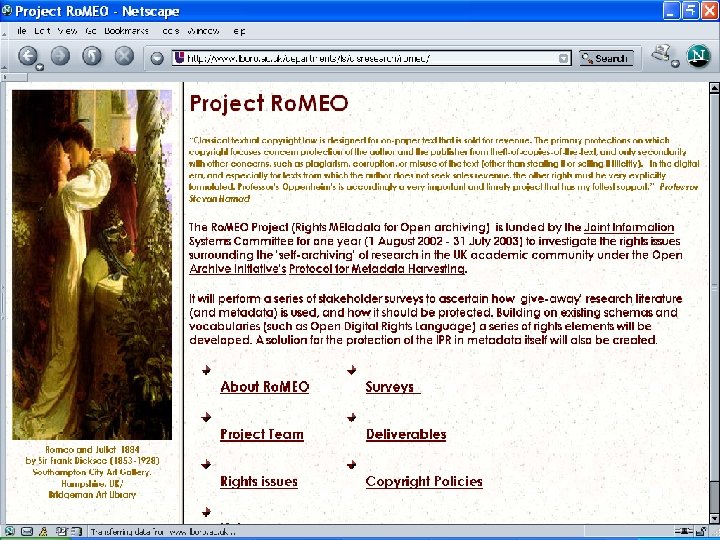720x540 pixels.
Task: Click the Romeo and Juliet painting image
Action: 92,264
